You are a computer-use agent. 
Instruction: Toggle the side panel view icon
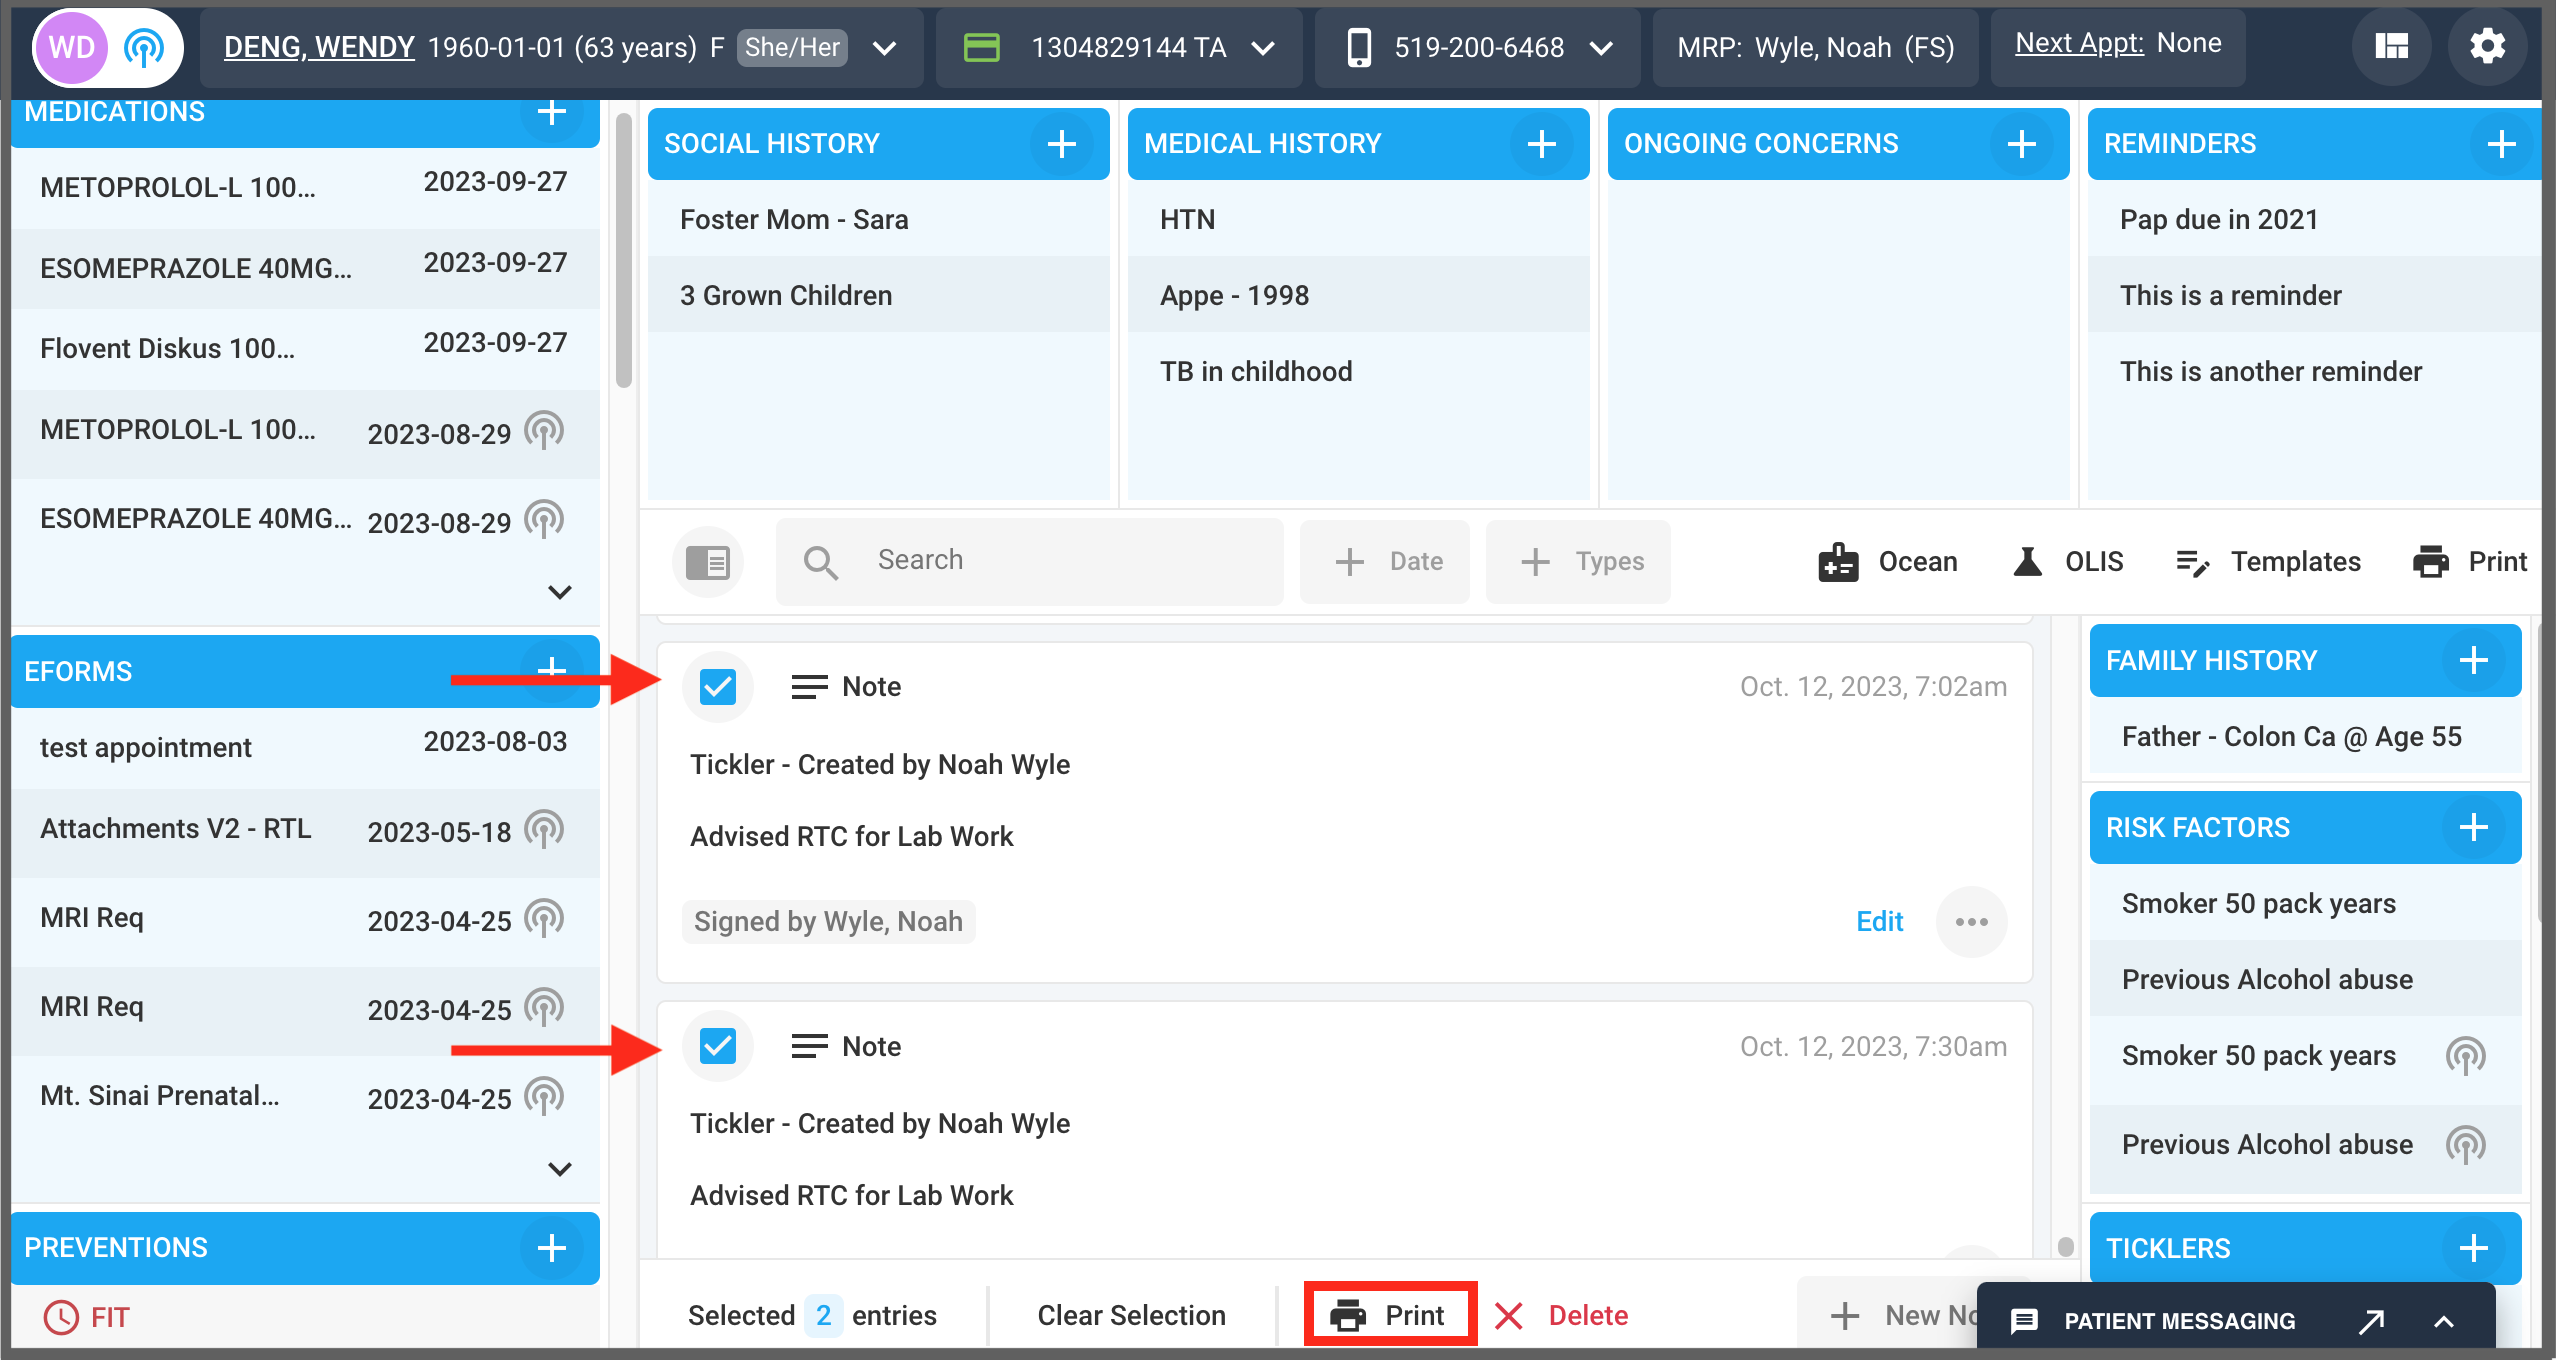(x=708, y=562)
